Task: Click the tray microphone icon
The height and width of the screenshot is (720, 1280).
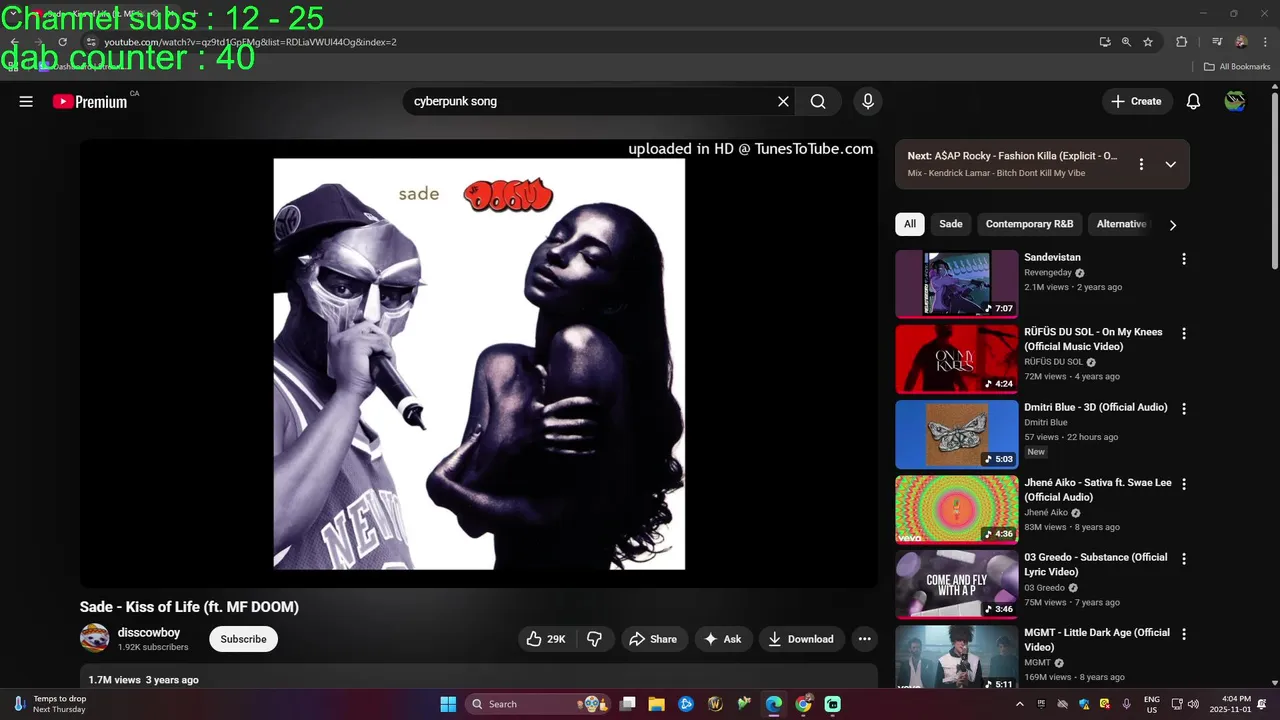Action: click(1127, 704)
